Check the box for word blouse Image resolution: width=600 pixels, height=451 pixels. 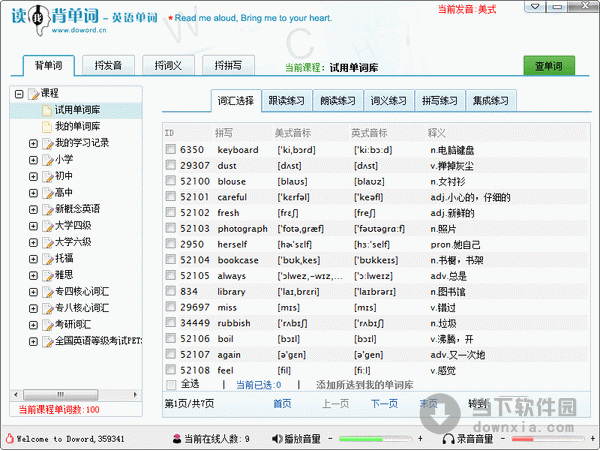click(171, 181)
